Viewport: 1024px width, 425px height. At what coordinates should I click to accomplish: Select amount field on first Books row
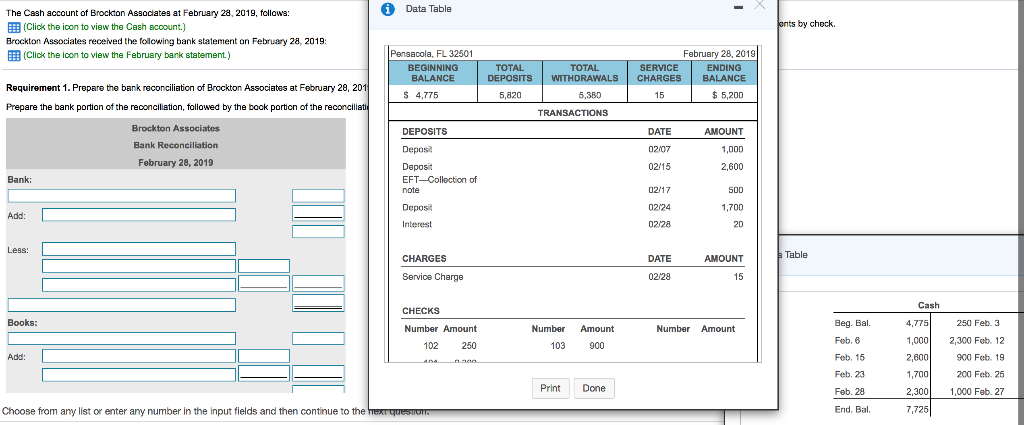coord(318,338)
